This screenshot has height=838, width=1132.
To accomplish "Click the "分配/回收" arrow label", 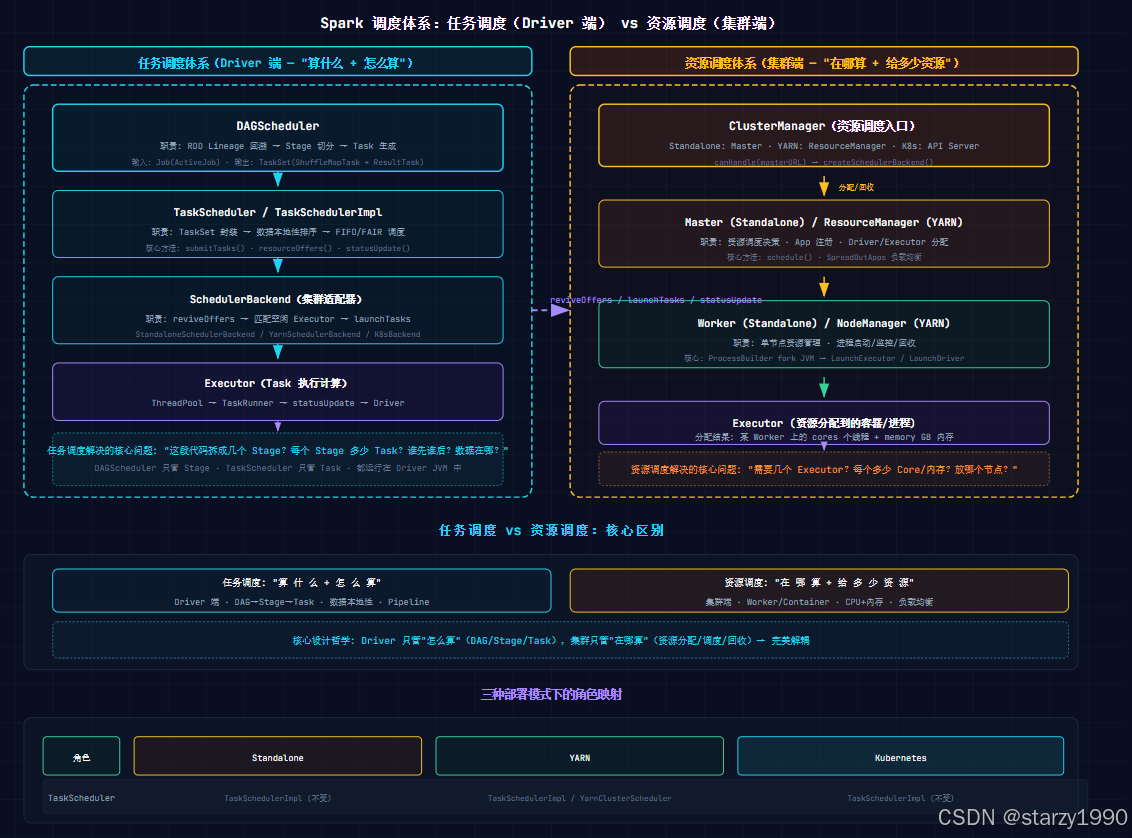I will coord(856,187).
